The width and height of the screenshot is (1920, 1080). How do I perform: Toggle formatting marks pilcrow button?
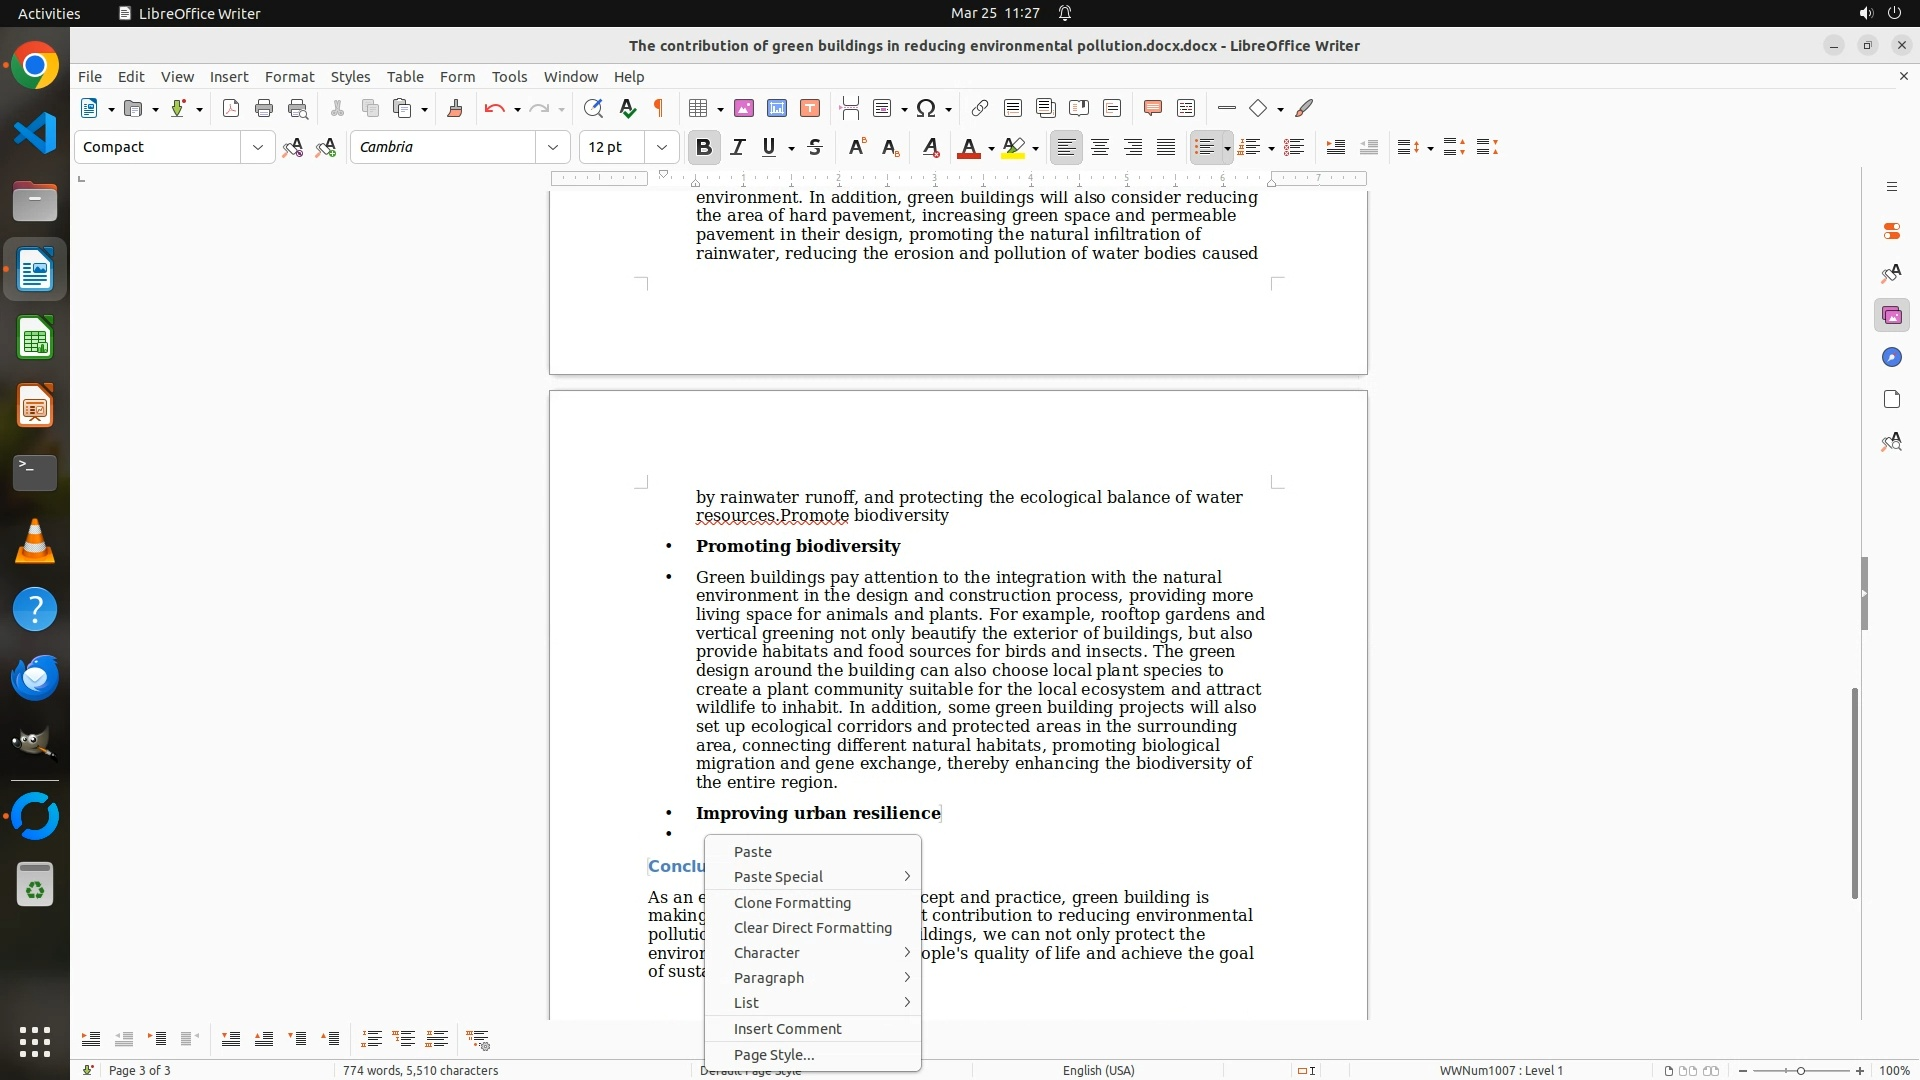coord(659,109)
